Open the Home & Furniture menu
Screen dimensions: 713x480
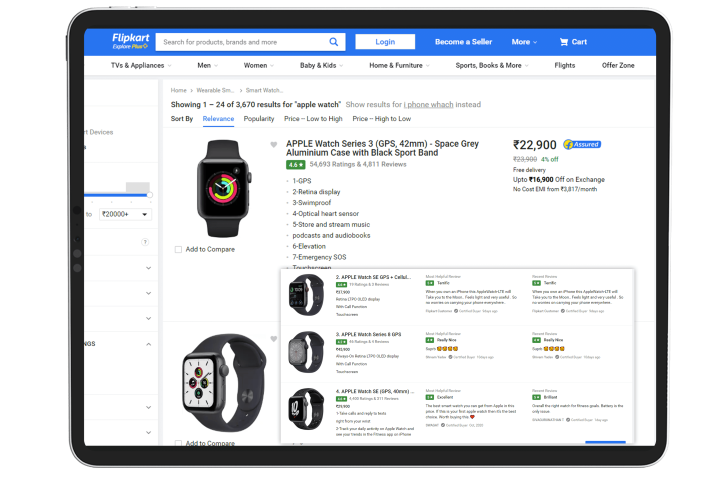[x=399, y=65]
